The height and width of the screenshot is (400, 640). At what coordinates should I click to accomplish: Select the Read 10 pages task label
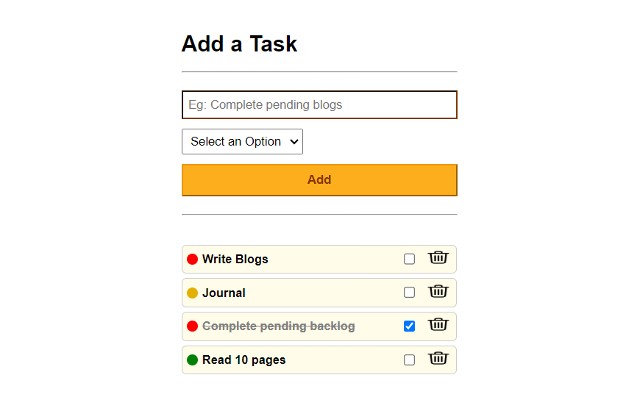pyautogui.click(x=244, y=360)
